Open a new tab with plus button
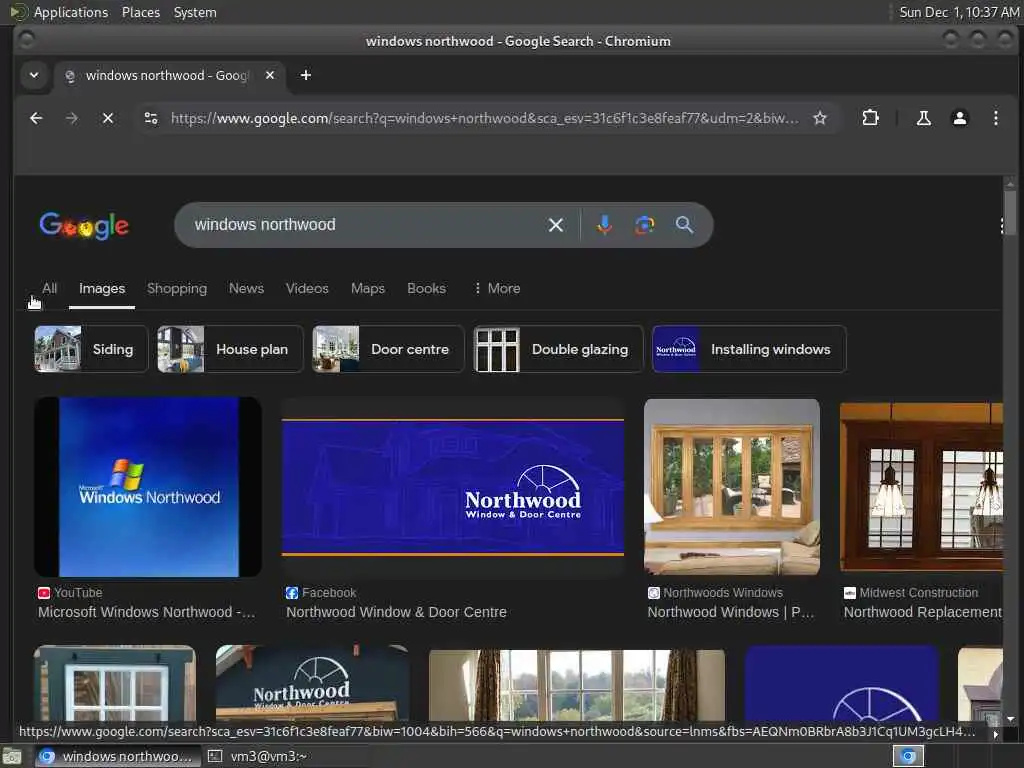1024x768 pixels. (x=306, y=75)
